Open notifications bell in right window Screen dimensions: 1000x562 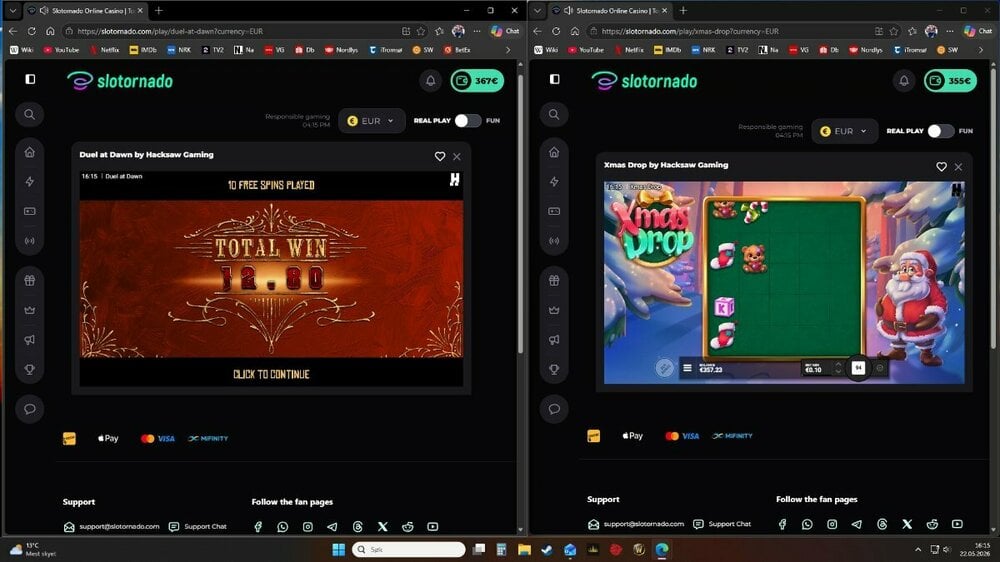coord(904,81)
